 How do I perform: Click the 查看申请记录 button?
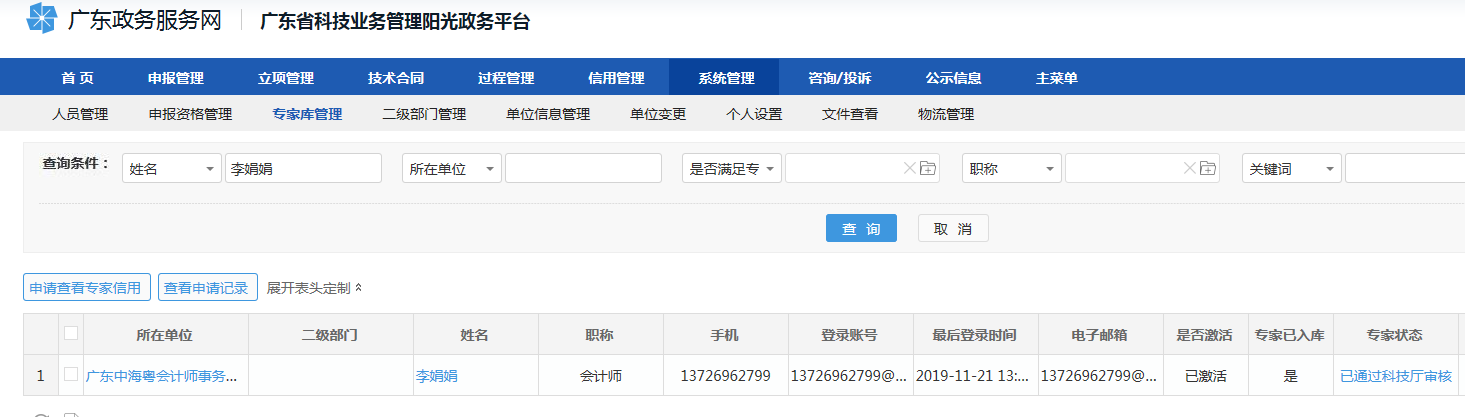(208, 288)
